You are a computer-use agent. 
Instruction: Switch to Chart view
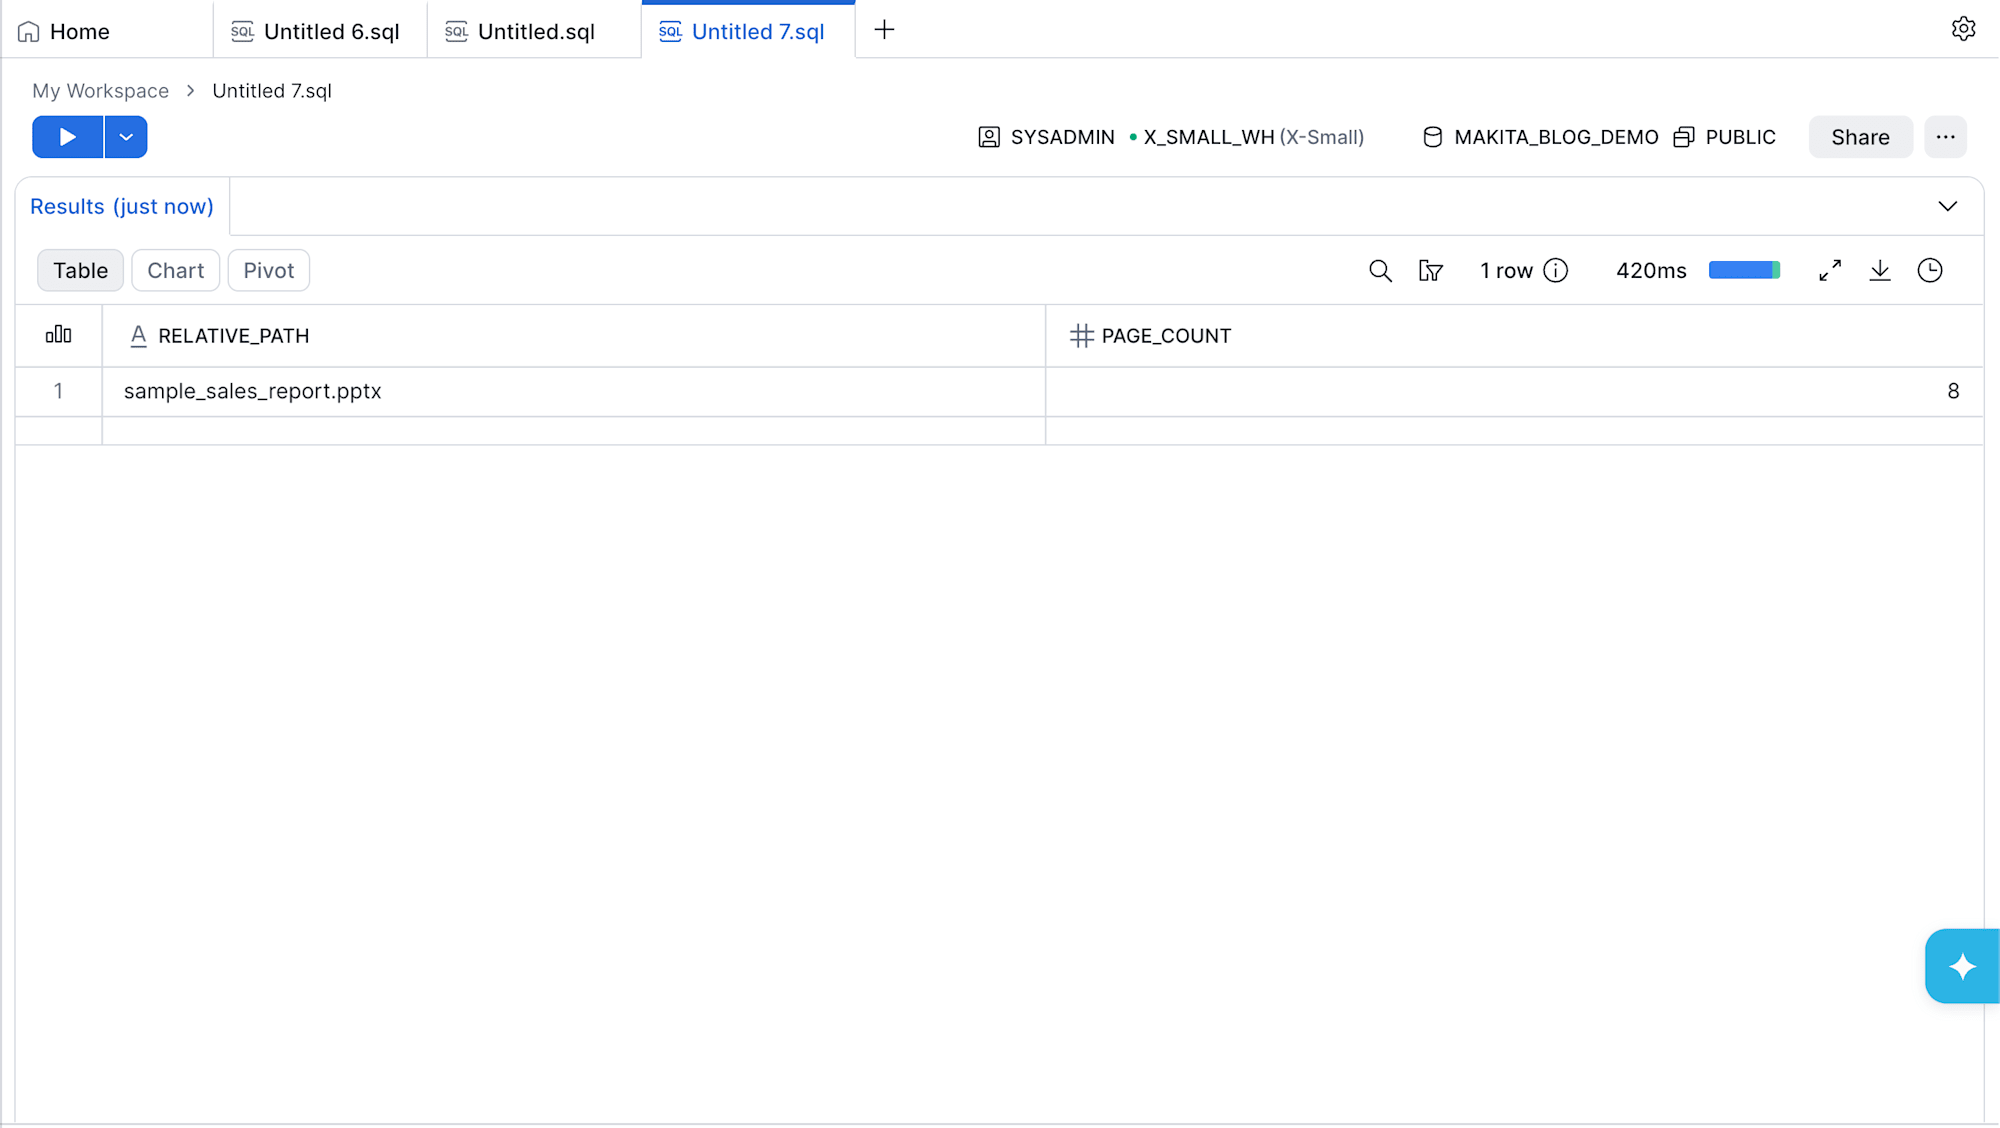click(175, 270)
